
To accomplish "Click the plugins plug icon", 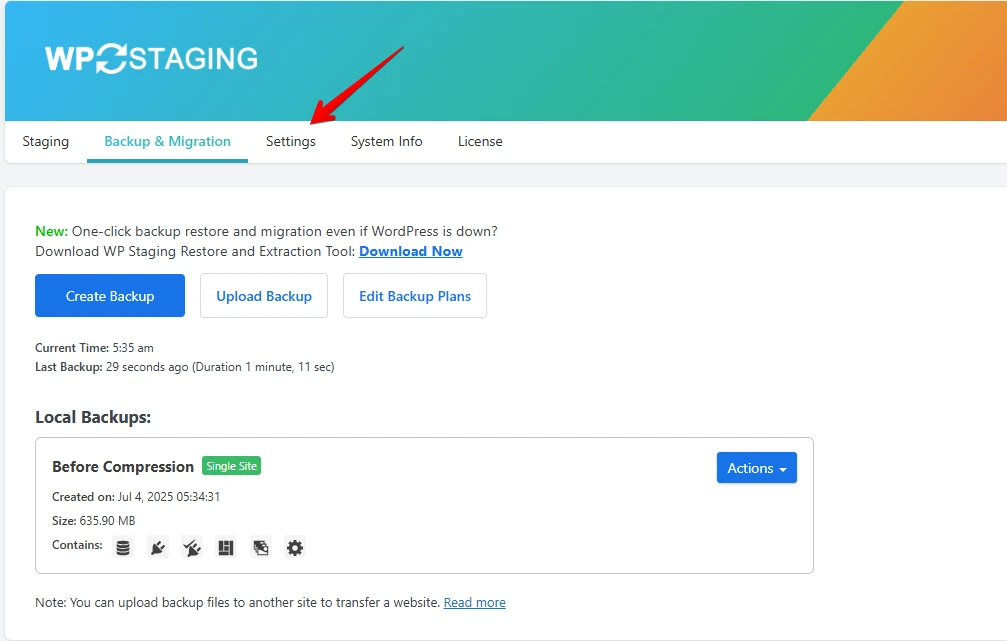I will click(157, 547).
